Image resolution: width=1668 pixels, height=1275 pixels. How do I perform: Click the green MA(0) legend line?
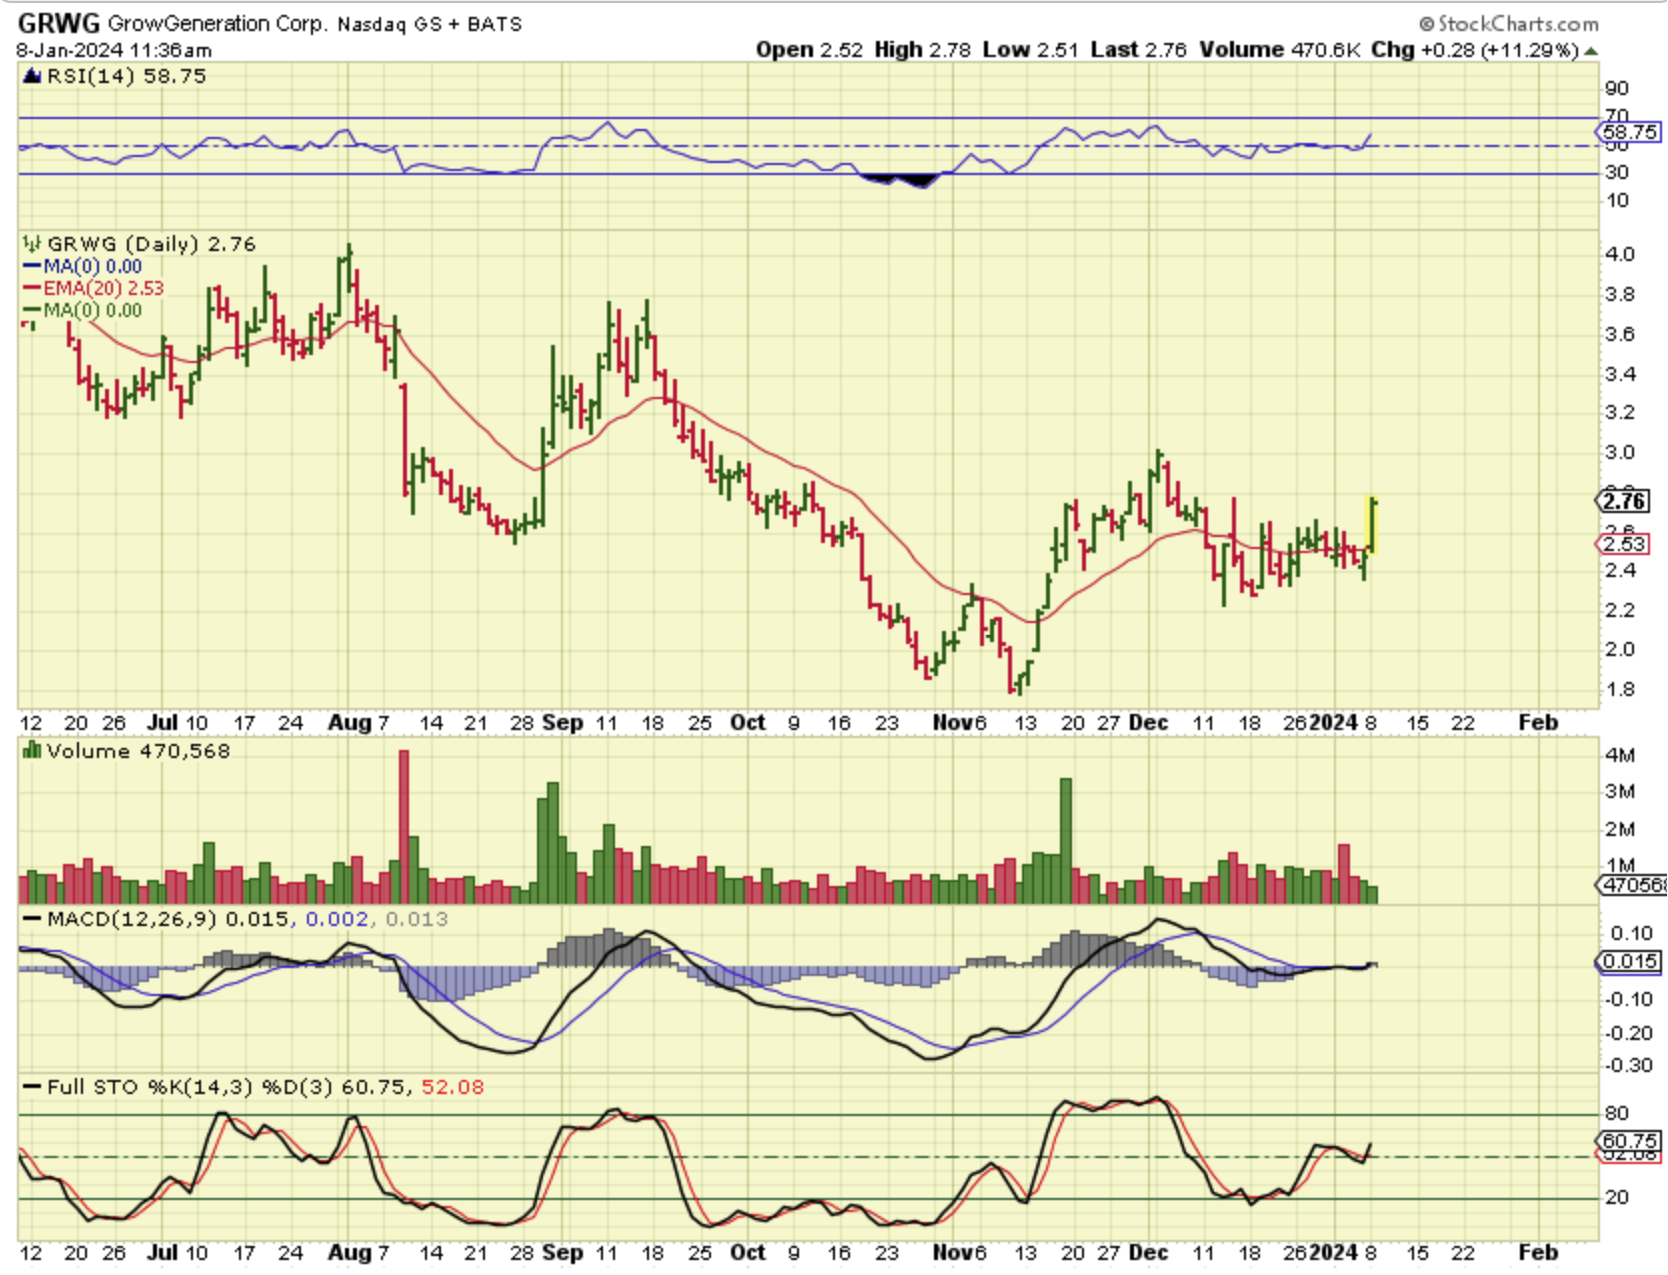[32, 311]
